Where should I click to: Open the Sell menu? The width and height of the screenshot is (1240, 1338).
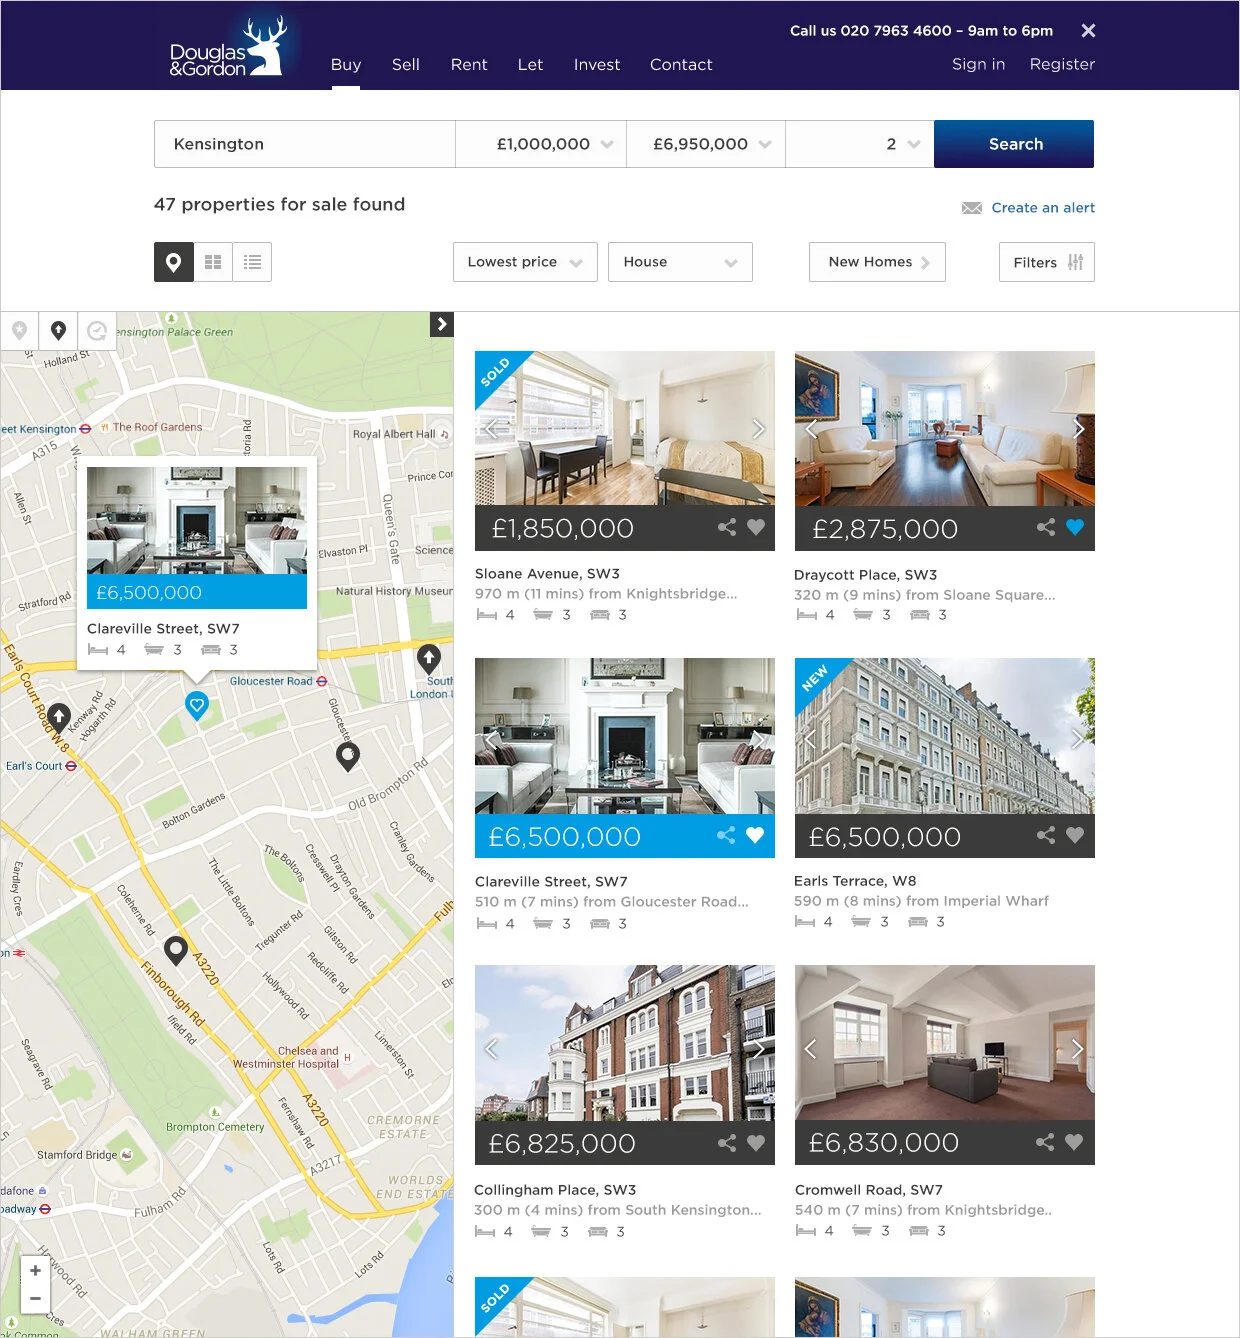(x=406, y=65)
